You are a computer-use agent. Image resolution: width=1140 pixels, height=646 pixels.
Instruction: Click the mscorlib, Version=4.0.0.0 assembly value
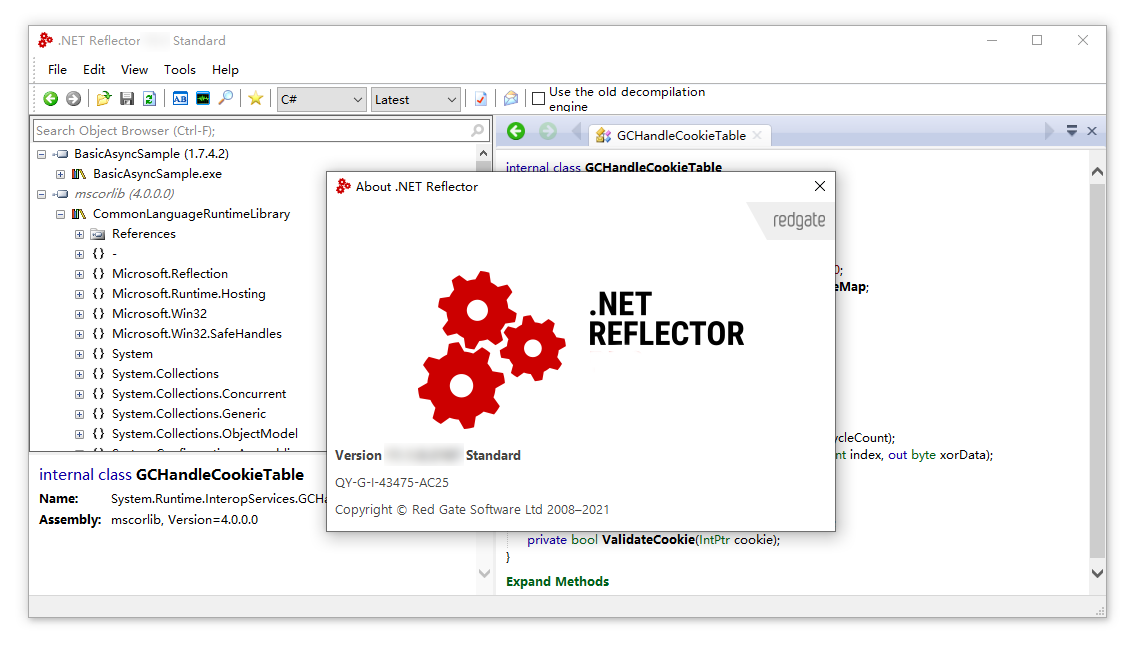click(184, 520)
